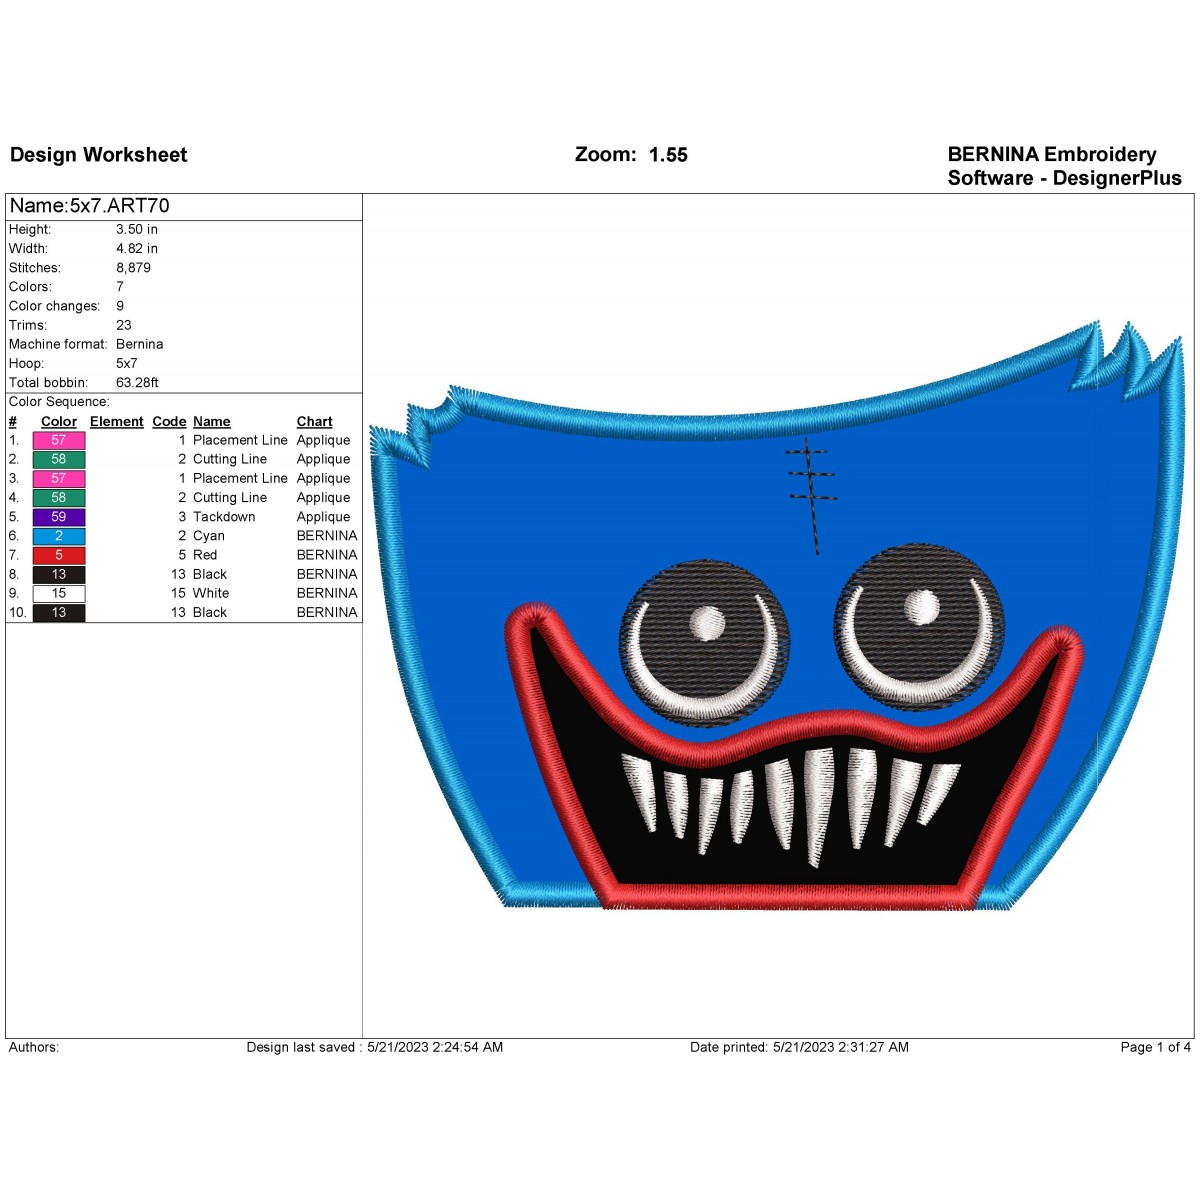Viewport: 1200px width, 1200px height.
Task: Click 'Cutting Line' in row 4
Action: (230, 497)
